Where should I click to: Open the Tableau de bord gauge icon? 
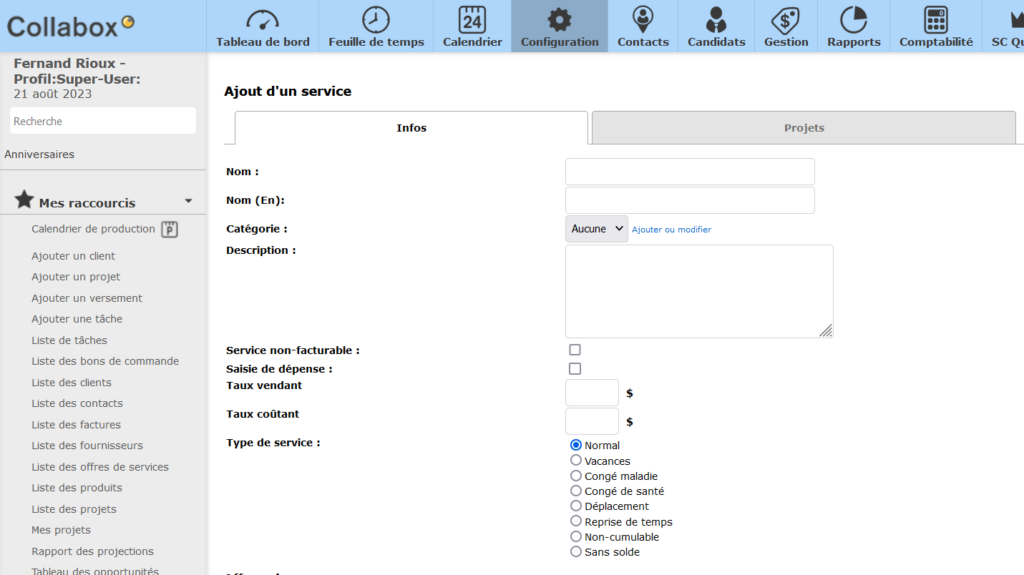click(x=262, y=20)
